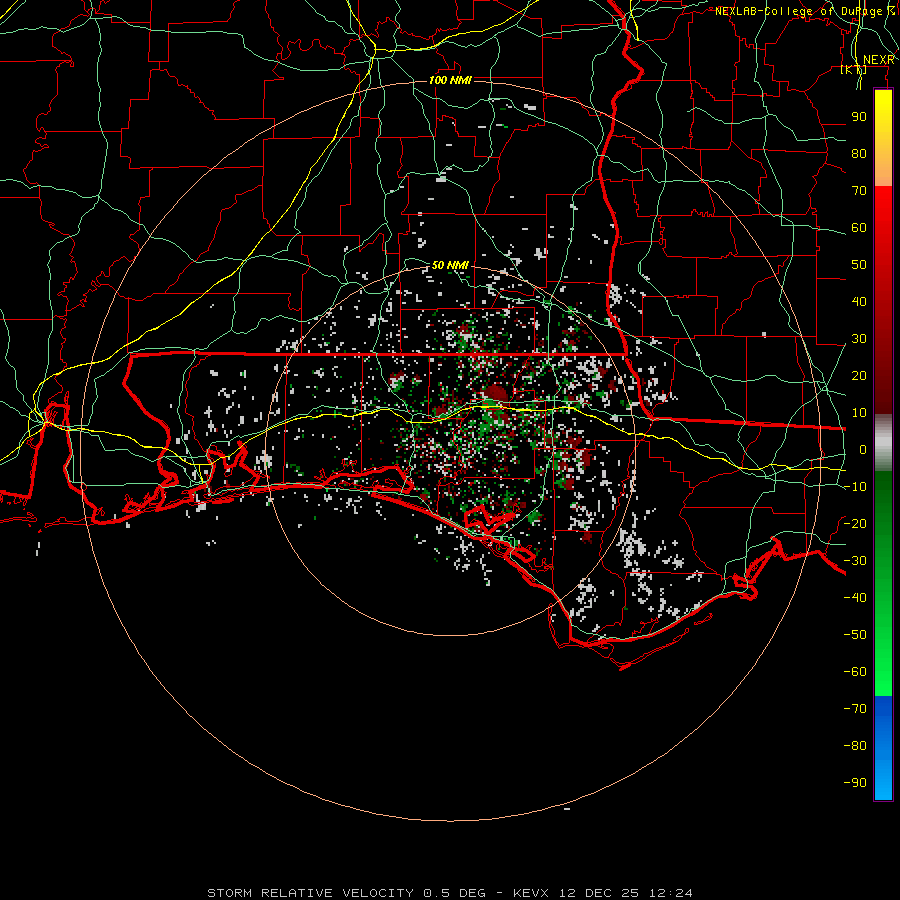Click the -10 value on the velocity scale
Viewport: 900px width, 900px height.
(855, 487)
